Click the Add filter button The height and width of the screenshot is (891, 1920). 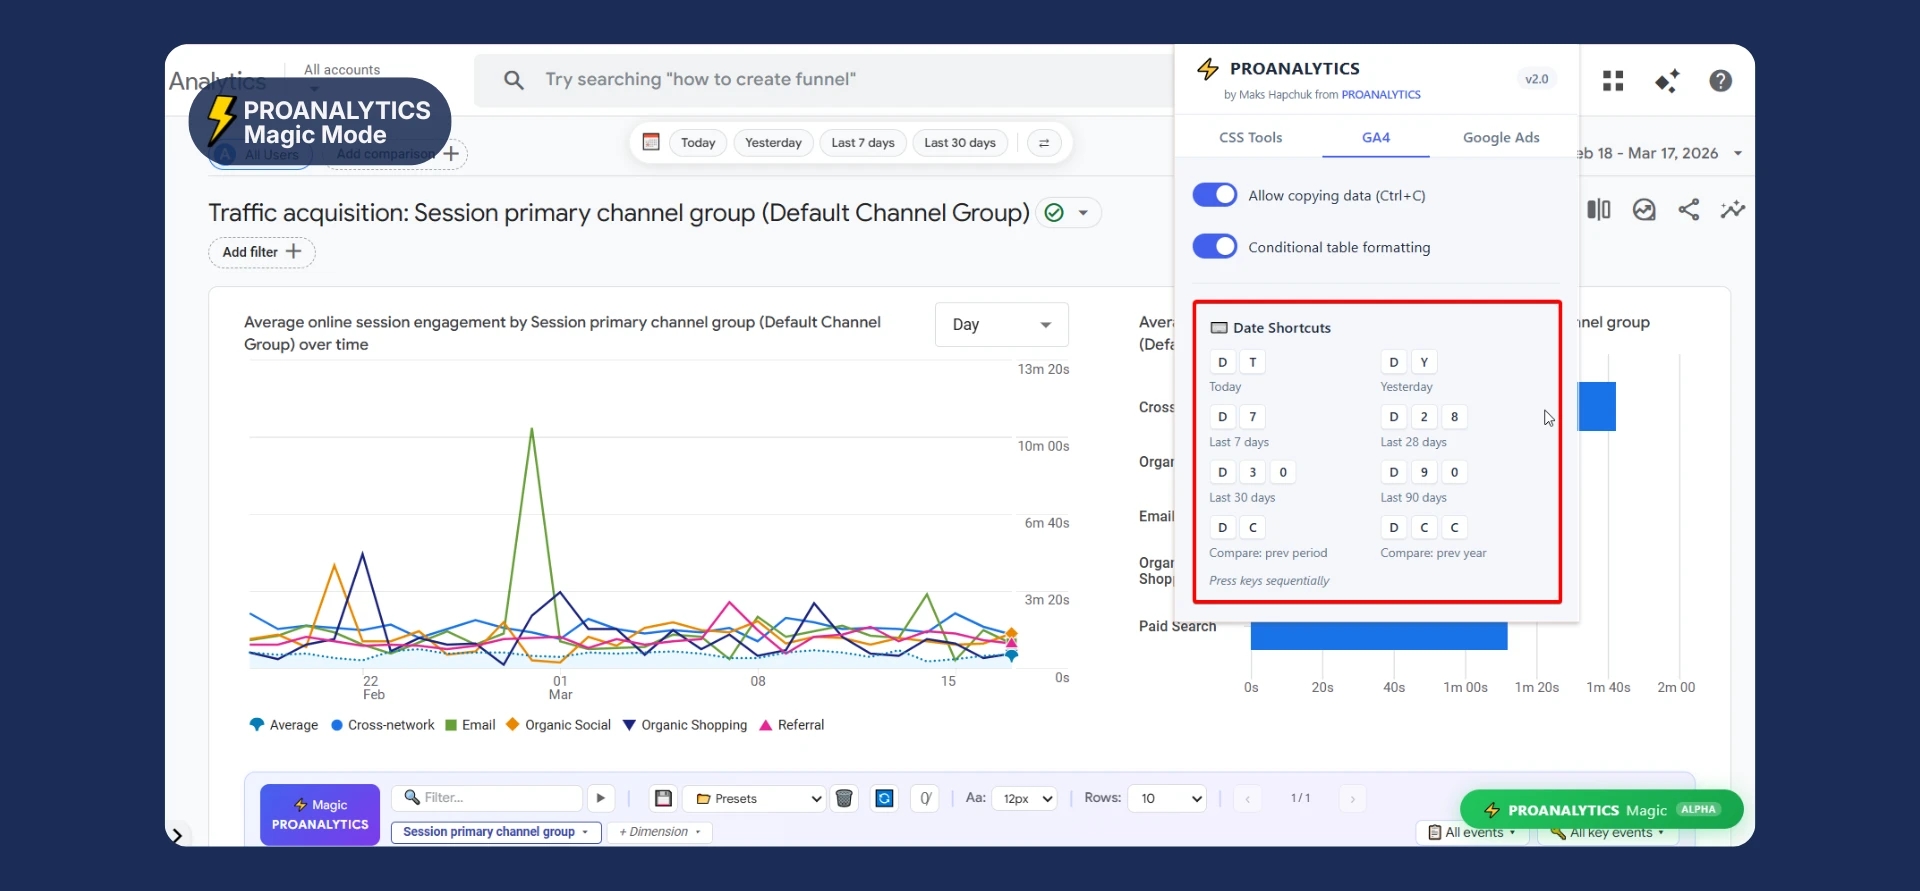[x=261, y=252]
